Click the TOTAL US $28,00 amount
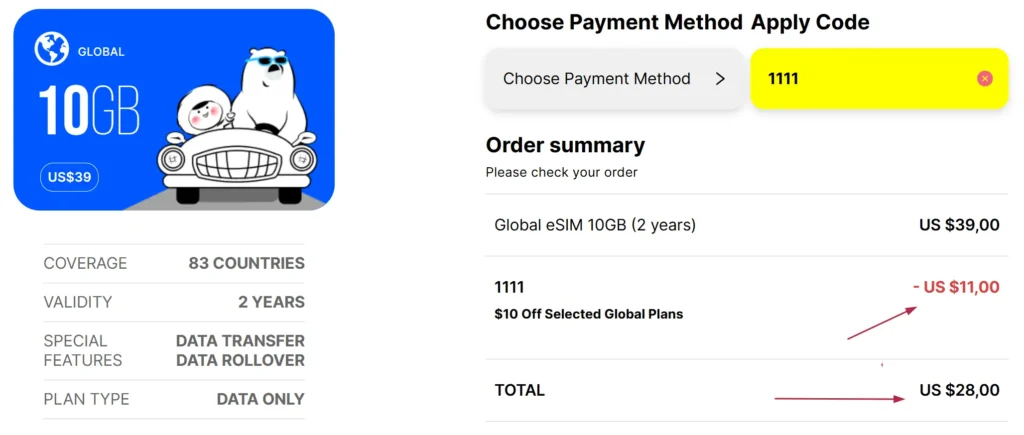Screen dimensions: 1024x435 point(959,391)
